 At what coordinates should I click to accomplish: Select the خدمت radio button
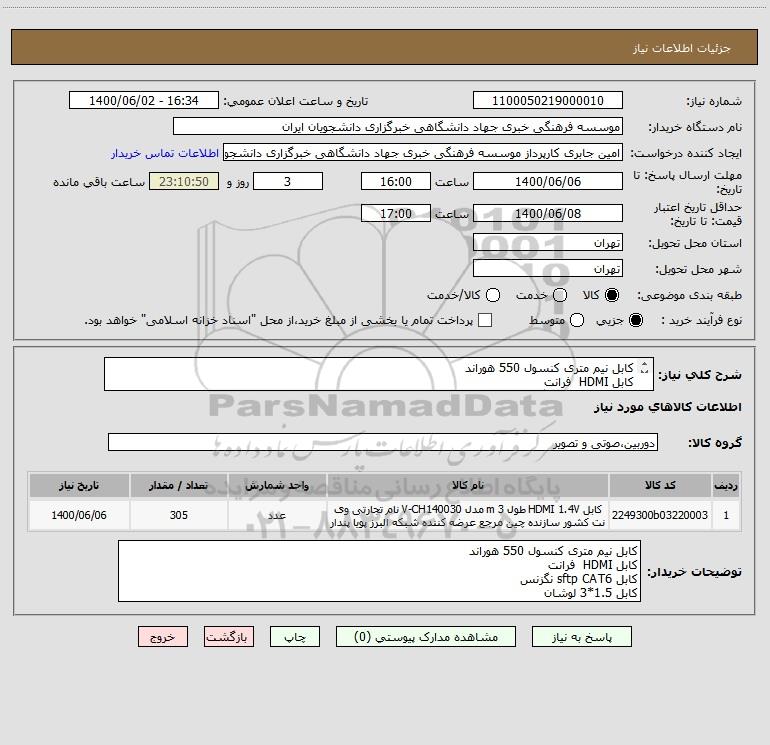coord(560,295)
